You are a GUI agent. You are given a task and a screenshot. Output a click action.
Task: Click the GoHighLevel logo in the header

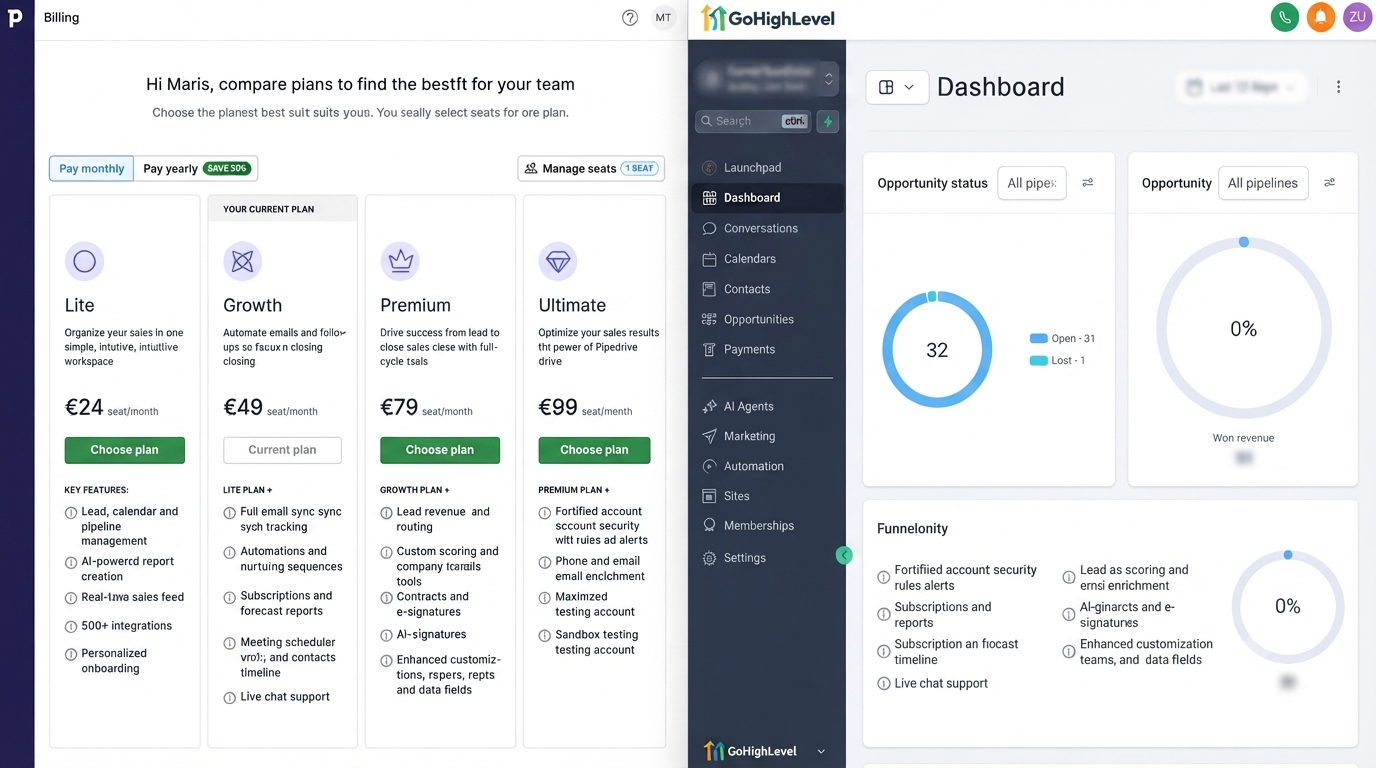coord(768,18)
